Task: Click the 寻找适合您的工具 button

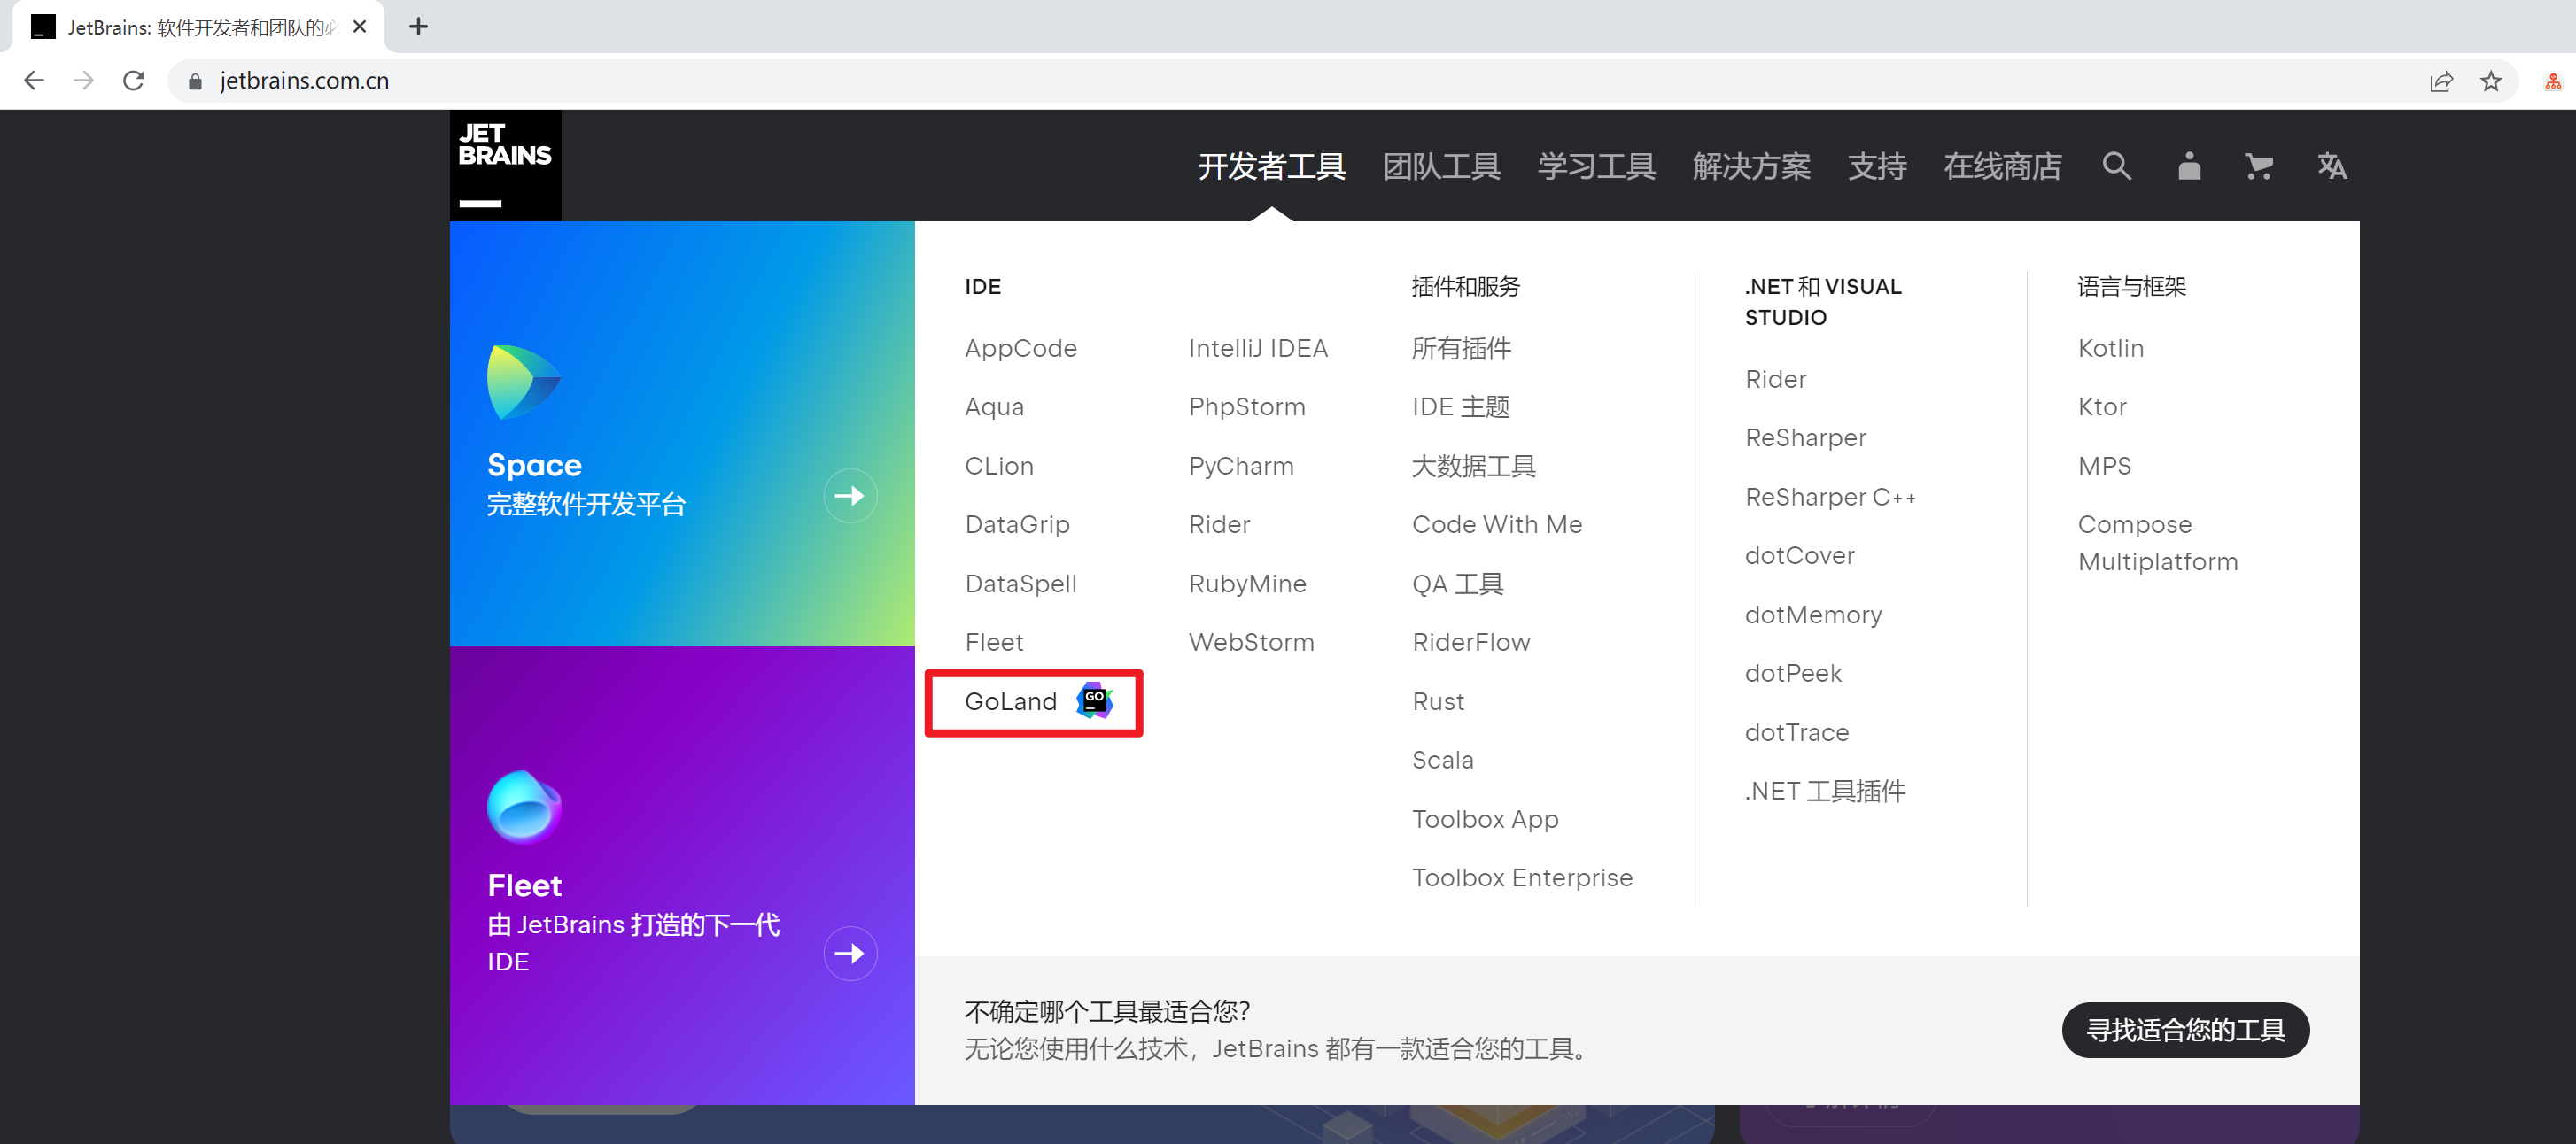Action: 2185,1030
